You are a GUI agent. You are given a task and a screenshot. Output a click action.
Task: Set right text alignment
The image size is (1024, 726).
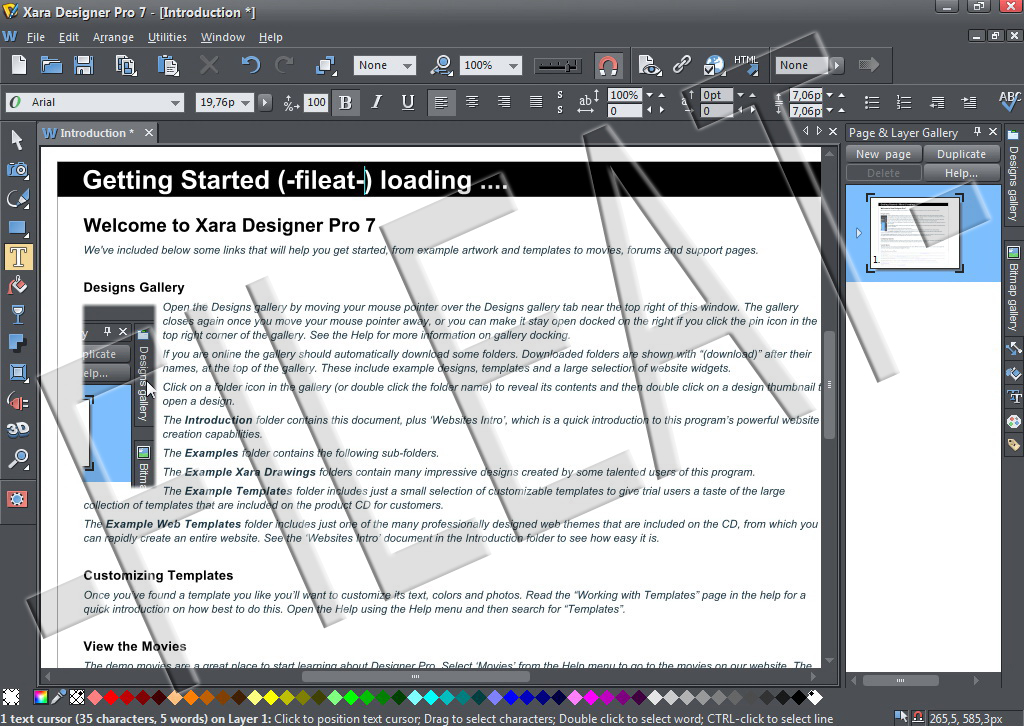(504, 102)
